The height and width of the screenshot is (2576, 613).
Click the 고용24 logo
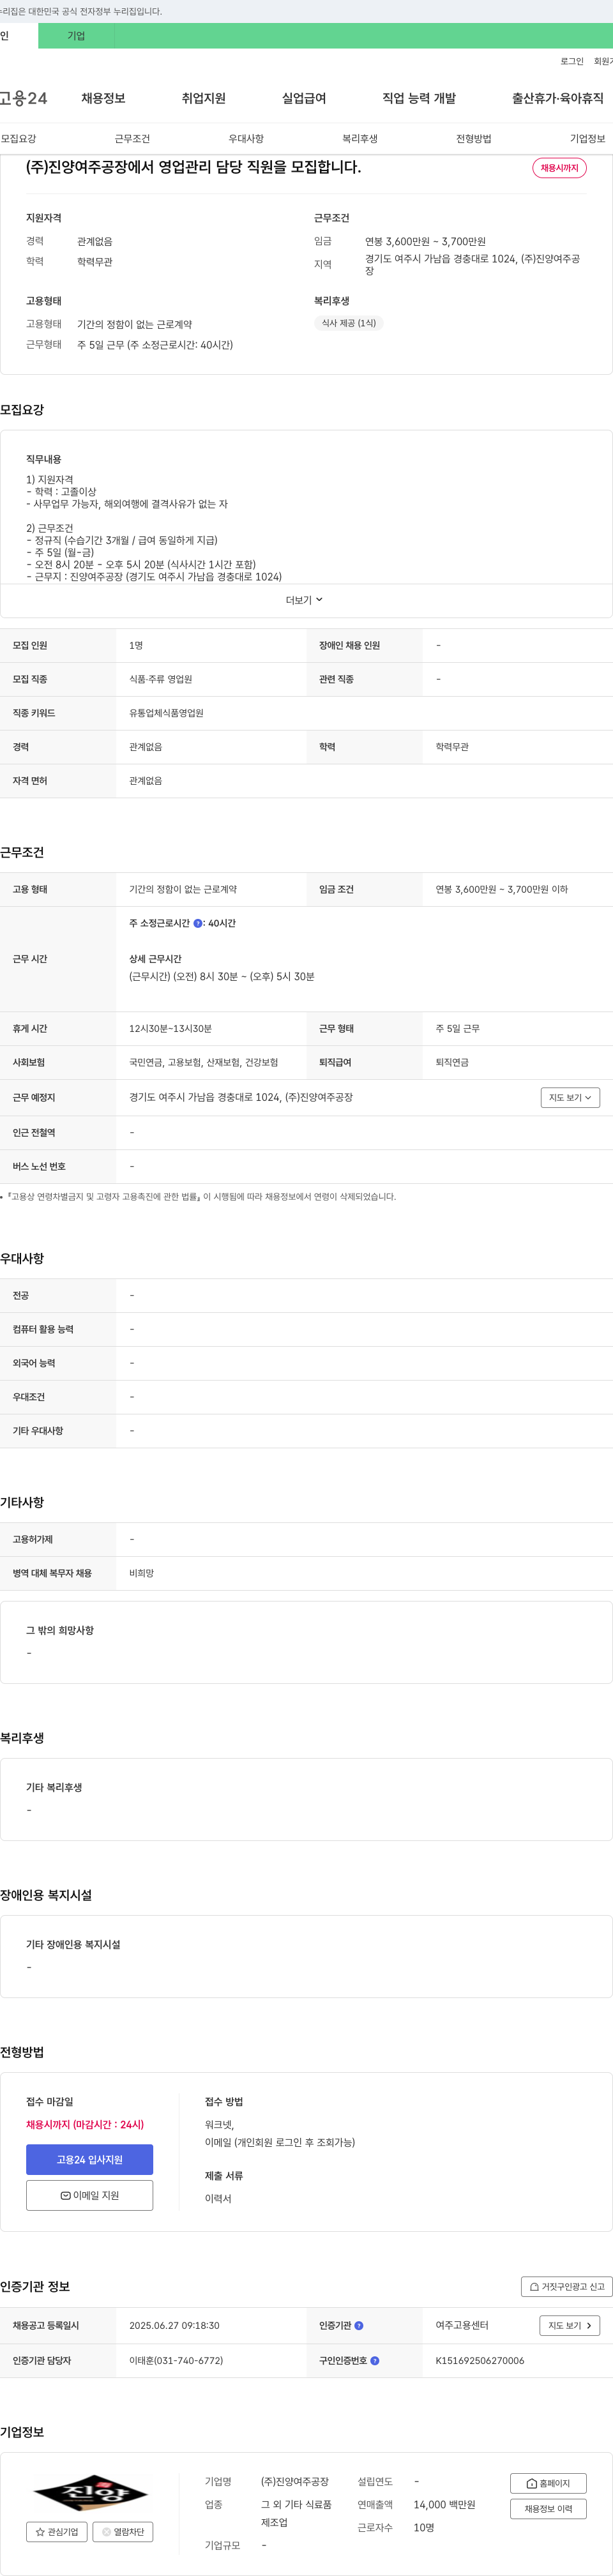coord(23,98)
